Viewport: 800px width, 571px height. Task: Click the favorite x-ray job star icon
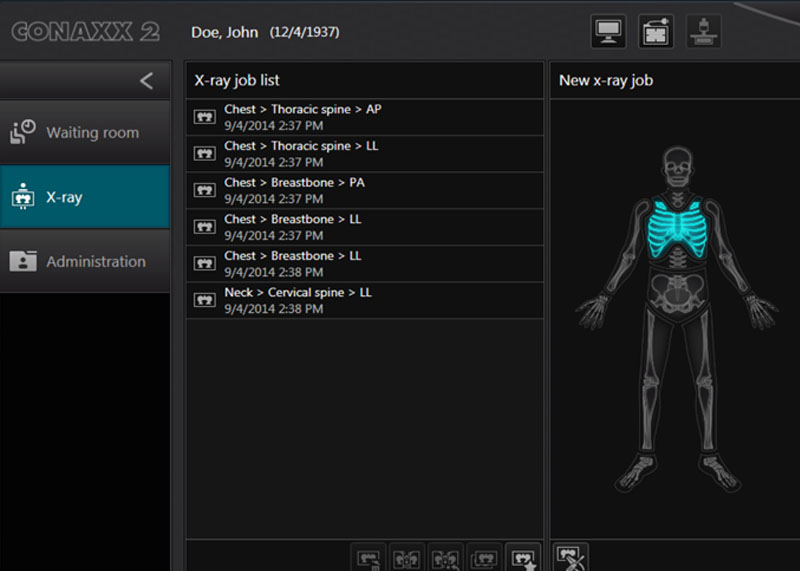523,558
